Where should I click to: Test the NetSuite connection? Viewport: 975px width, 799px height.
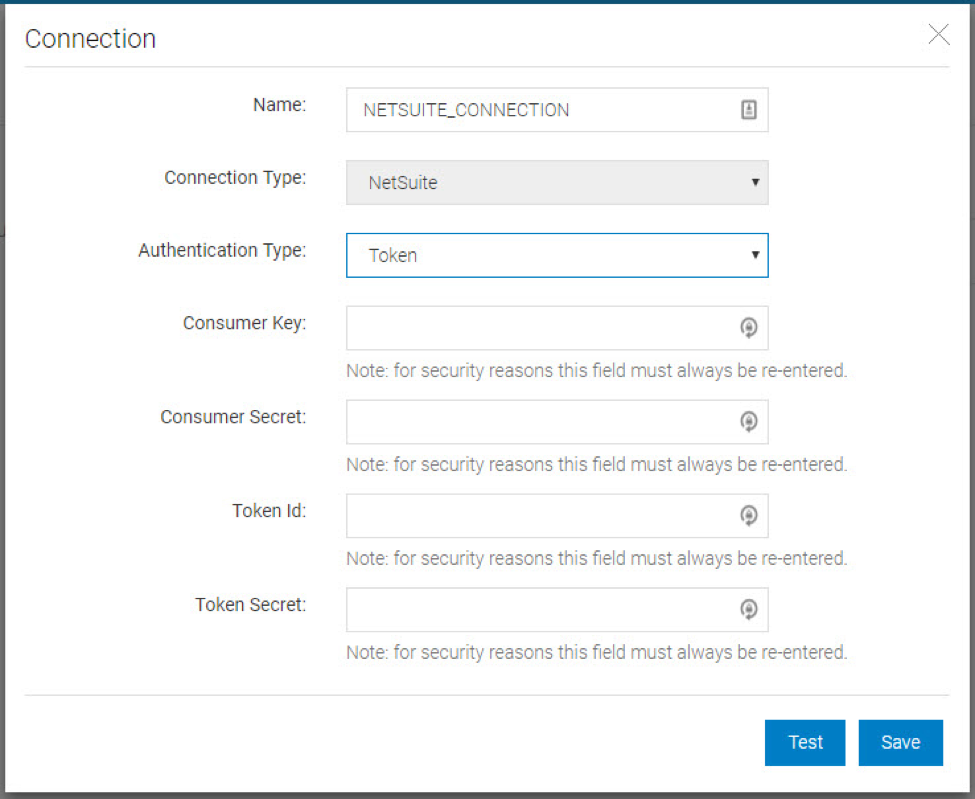point(805,742)
